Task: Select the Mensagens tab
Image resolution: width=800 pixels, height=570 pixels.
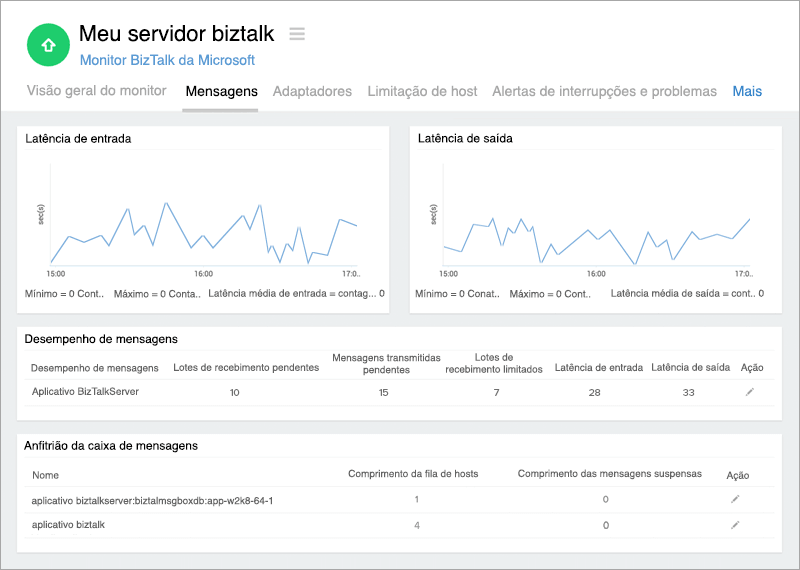Action: coord(221,91)
